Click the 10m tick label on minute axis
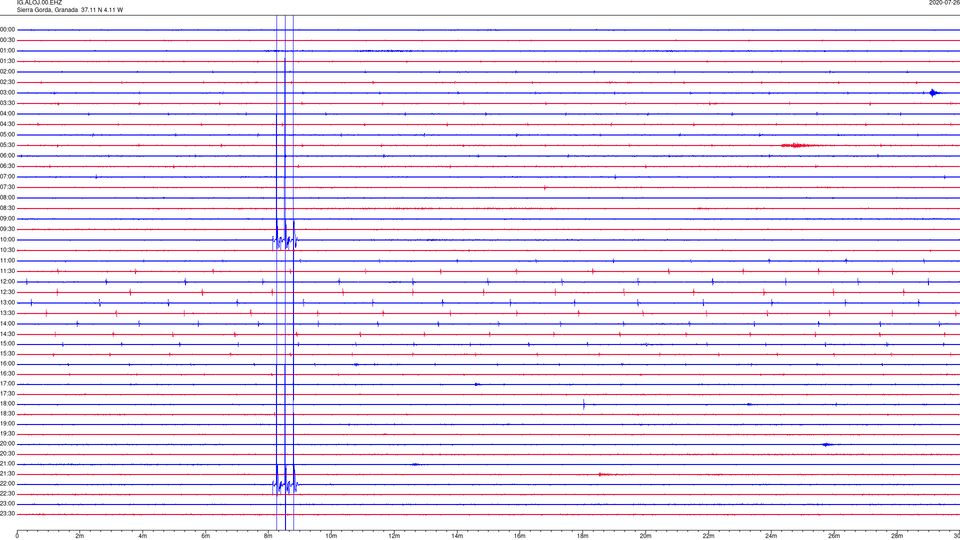The image size is (960, 540). [331, 536]
